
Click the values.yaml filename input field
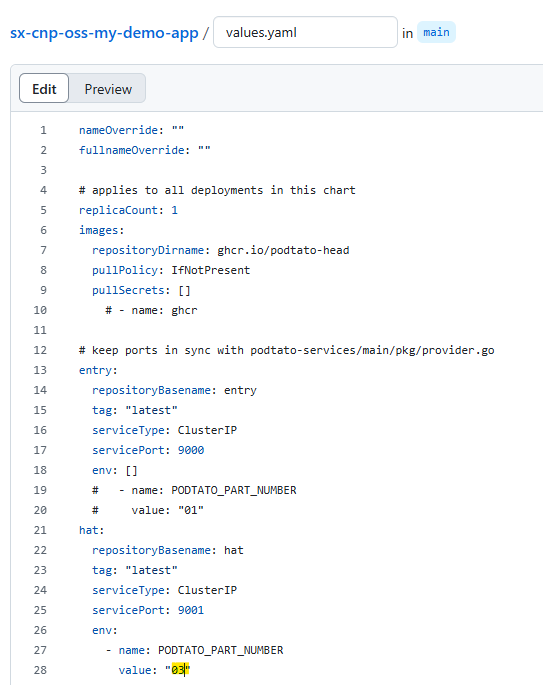point(305,32)
